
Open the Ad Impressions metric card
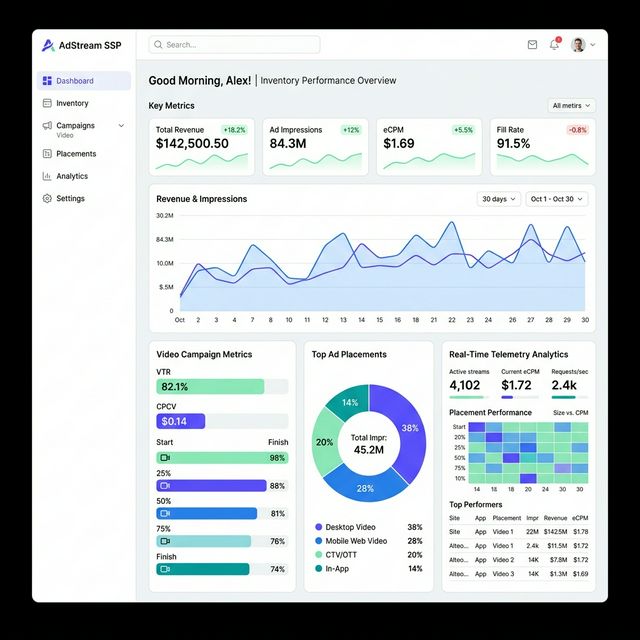click(316, 147)
